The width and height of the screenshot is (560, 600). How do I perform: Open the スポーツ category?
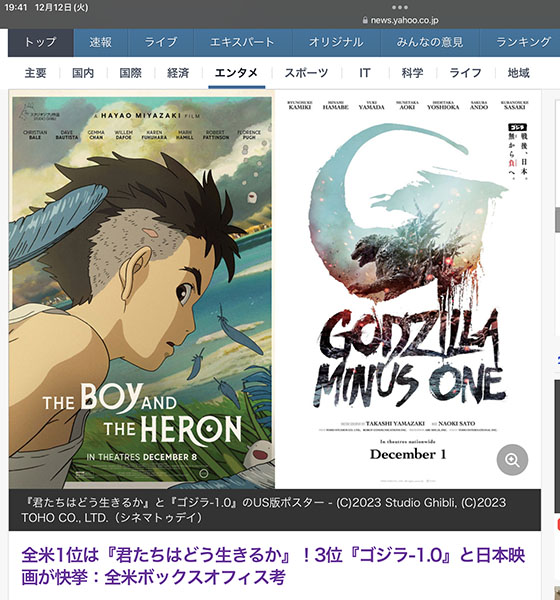pos(306,73)
